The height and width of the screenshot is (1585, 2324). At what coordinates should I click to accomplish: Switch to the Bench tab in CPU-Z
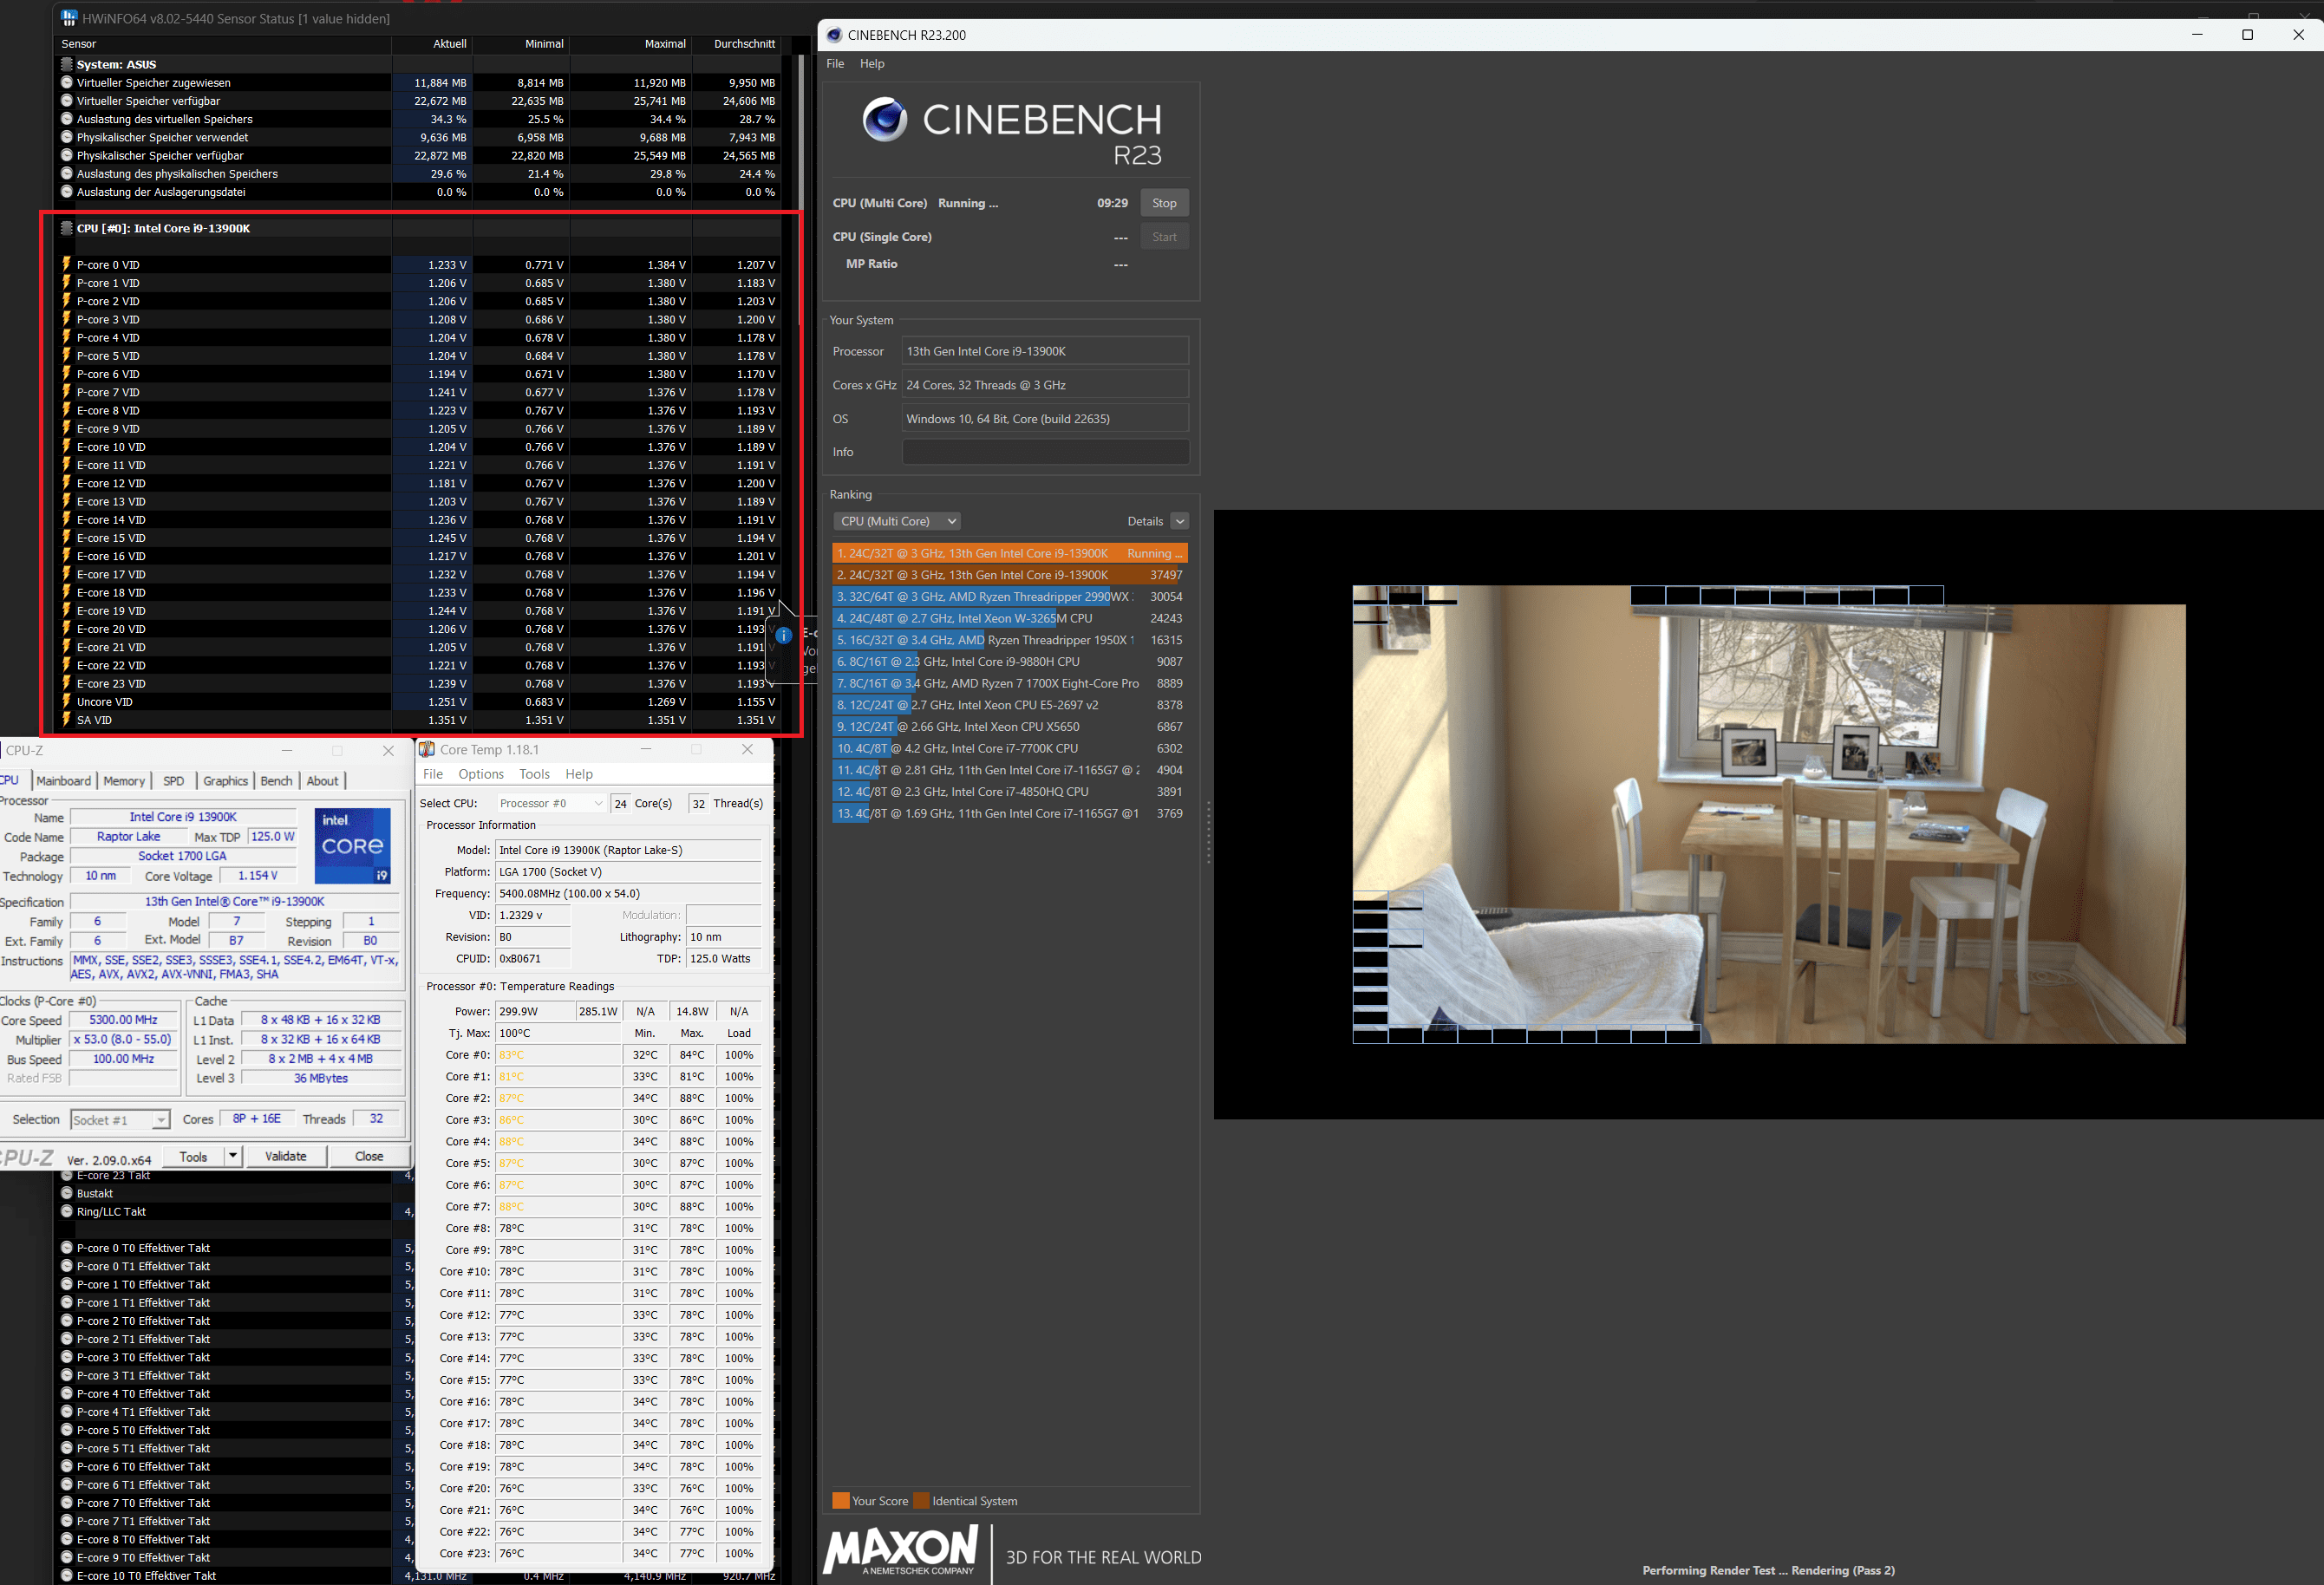point(277,781)
